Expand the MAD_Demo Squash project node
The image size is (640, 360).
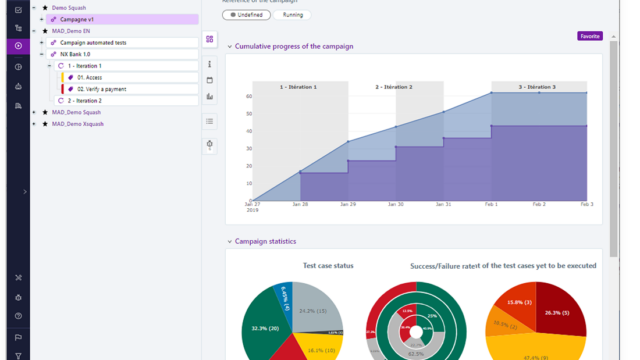coord(34,112)
